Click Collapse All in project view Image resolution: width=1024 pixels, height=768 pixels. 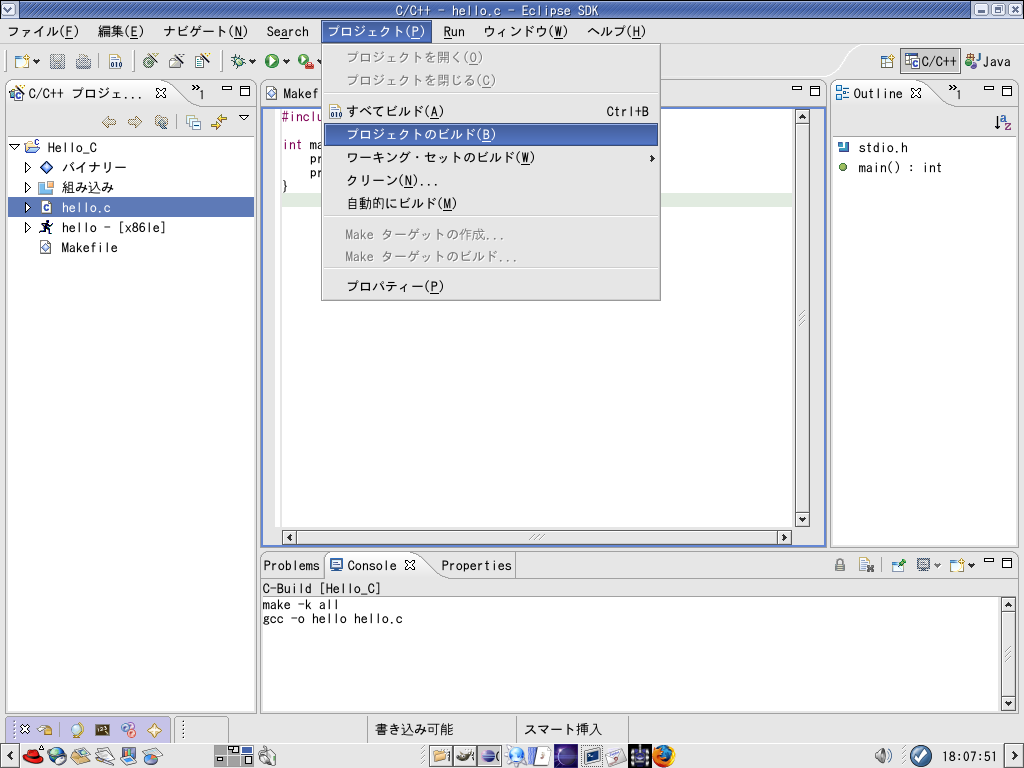193,122
